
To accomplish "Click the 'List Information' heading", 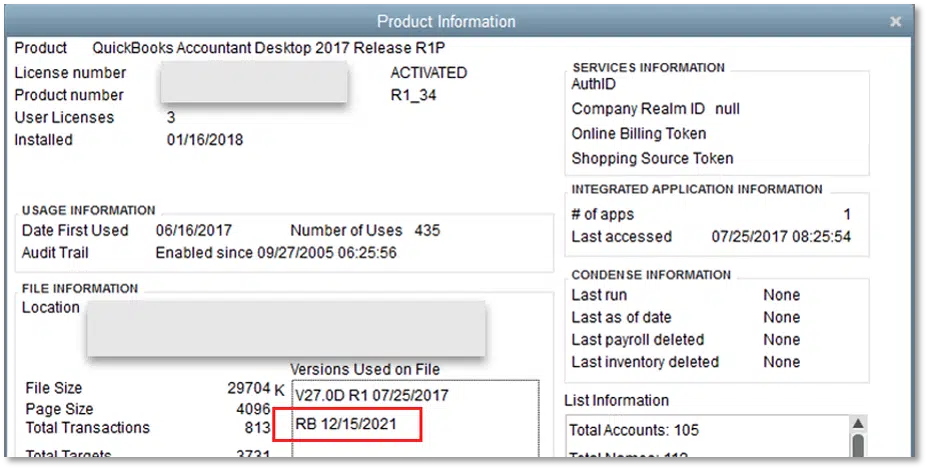I will pyautogui.click(x=616, y=401).
